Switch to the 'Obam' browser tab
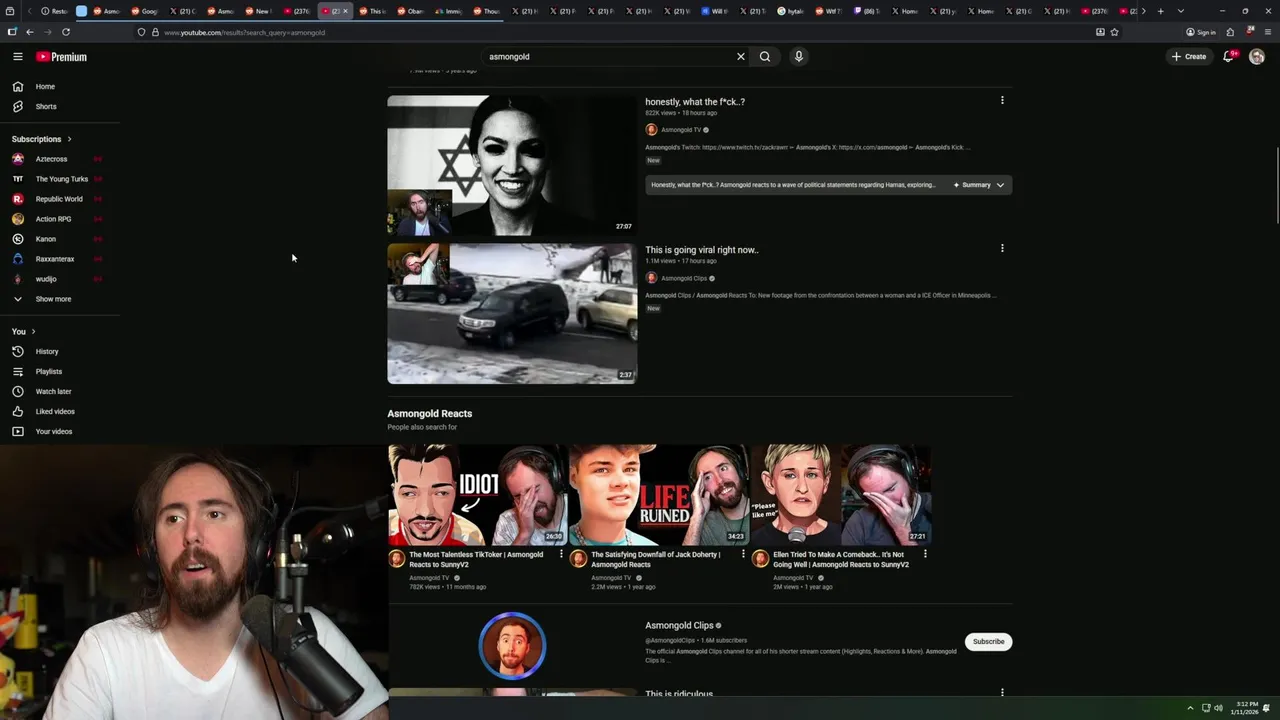The height and width of the screenshot is (720, 1280). tap(410, 11)
